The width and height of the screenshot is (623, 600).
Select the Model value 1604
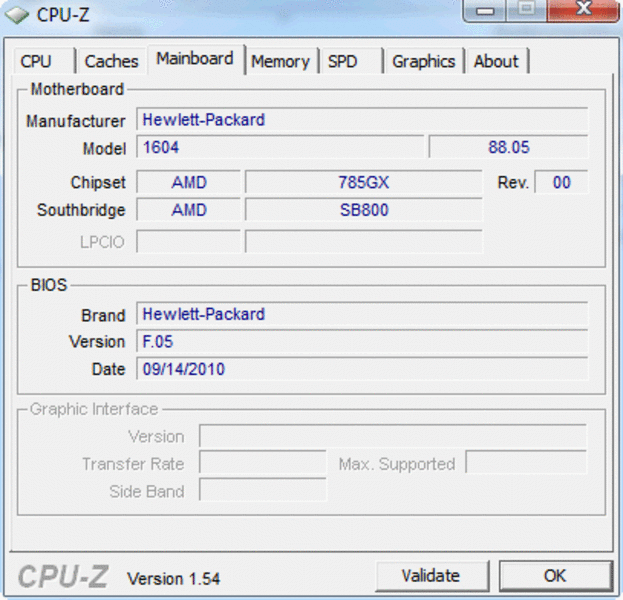280,147
